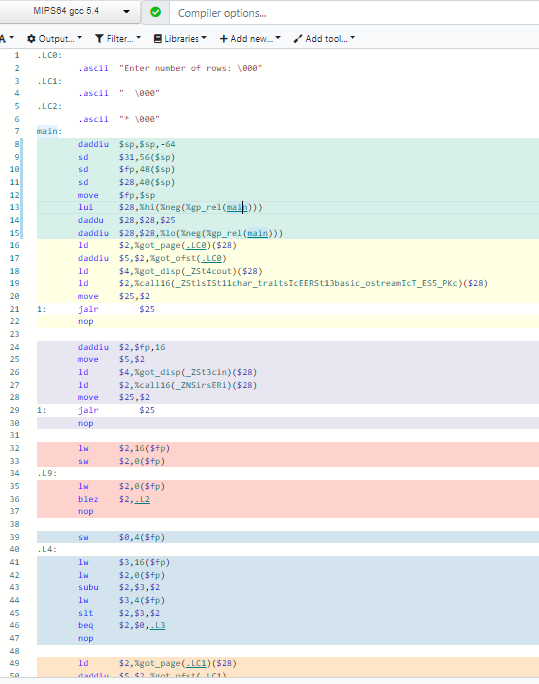Open the Add new menu

(x=250, y=39)
